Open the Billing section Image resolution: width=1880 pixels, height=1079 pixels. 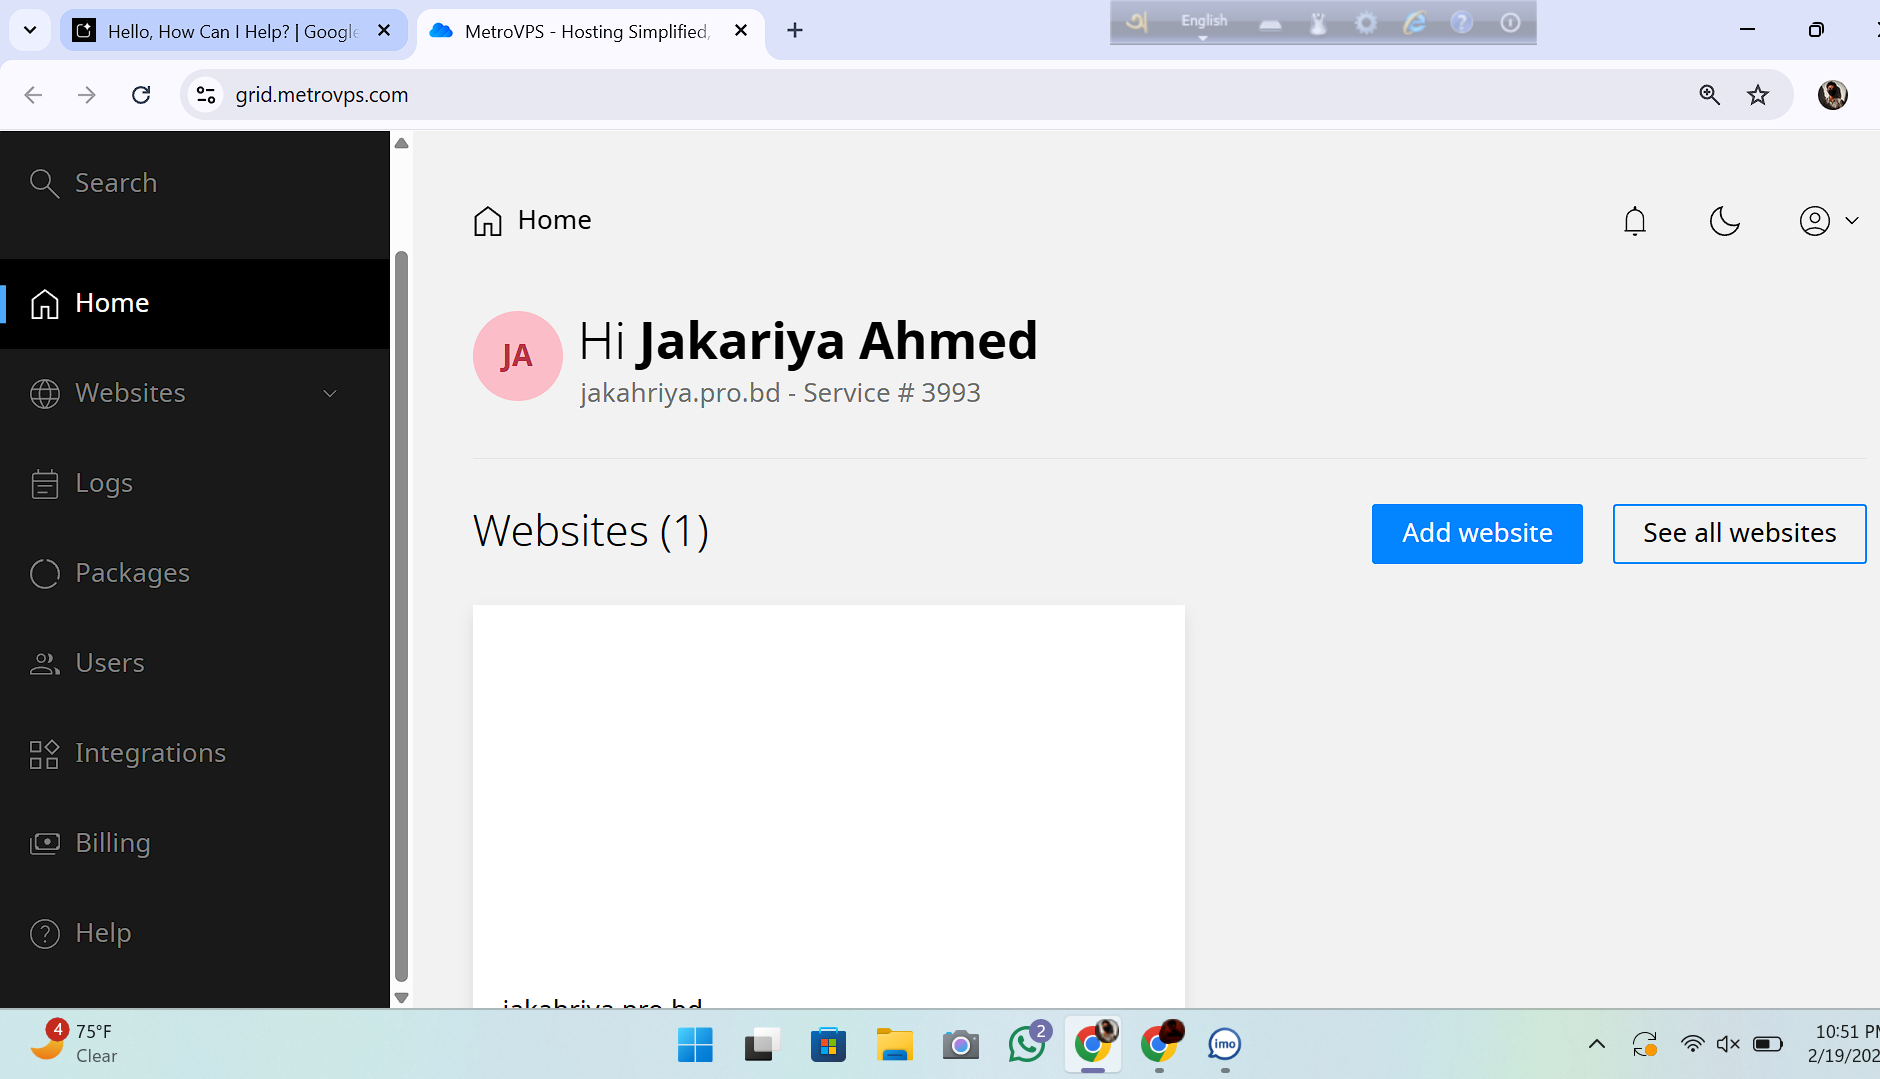(112, 843)
